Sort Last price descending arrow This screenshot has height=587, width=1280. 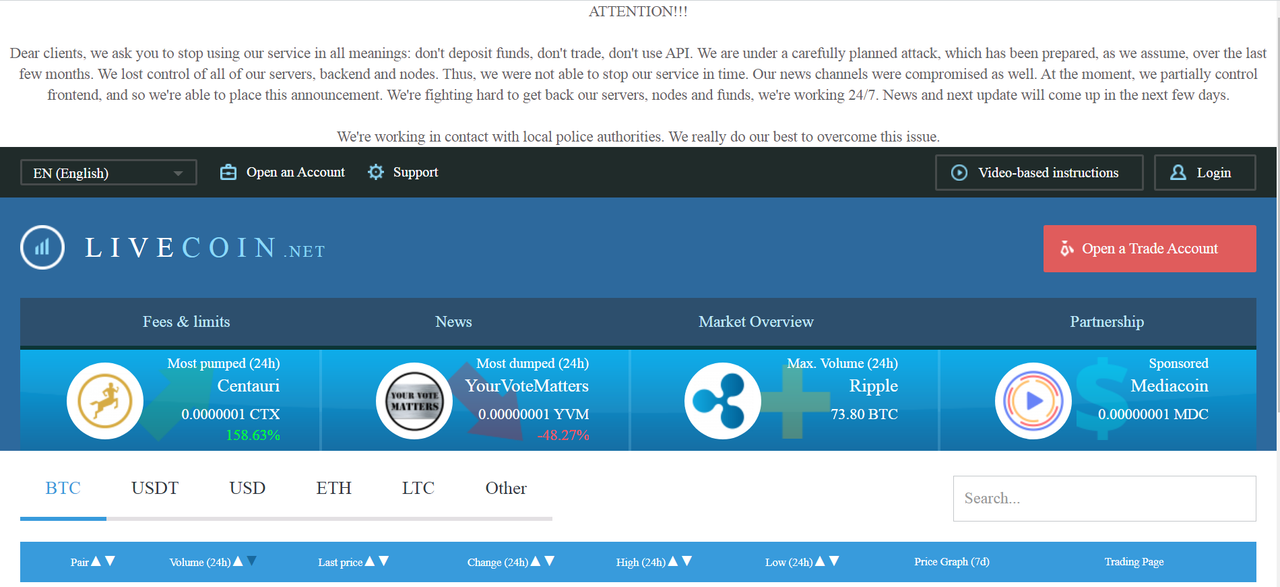point(384,562)
